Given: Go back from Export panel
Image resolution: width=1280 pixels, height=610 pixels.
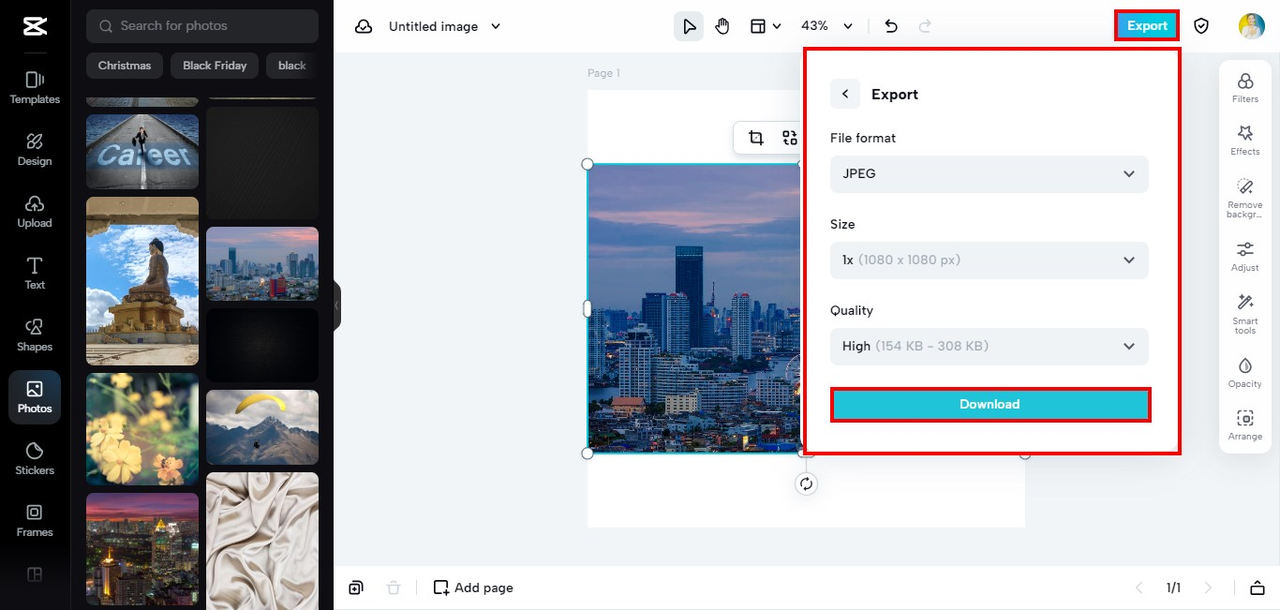Looking at the screenshot, I should (x=845, y=94).
